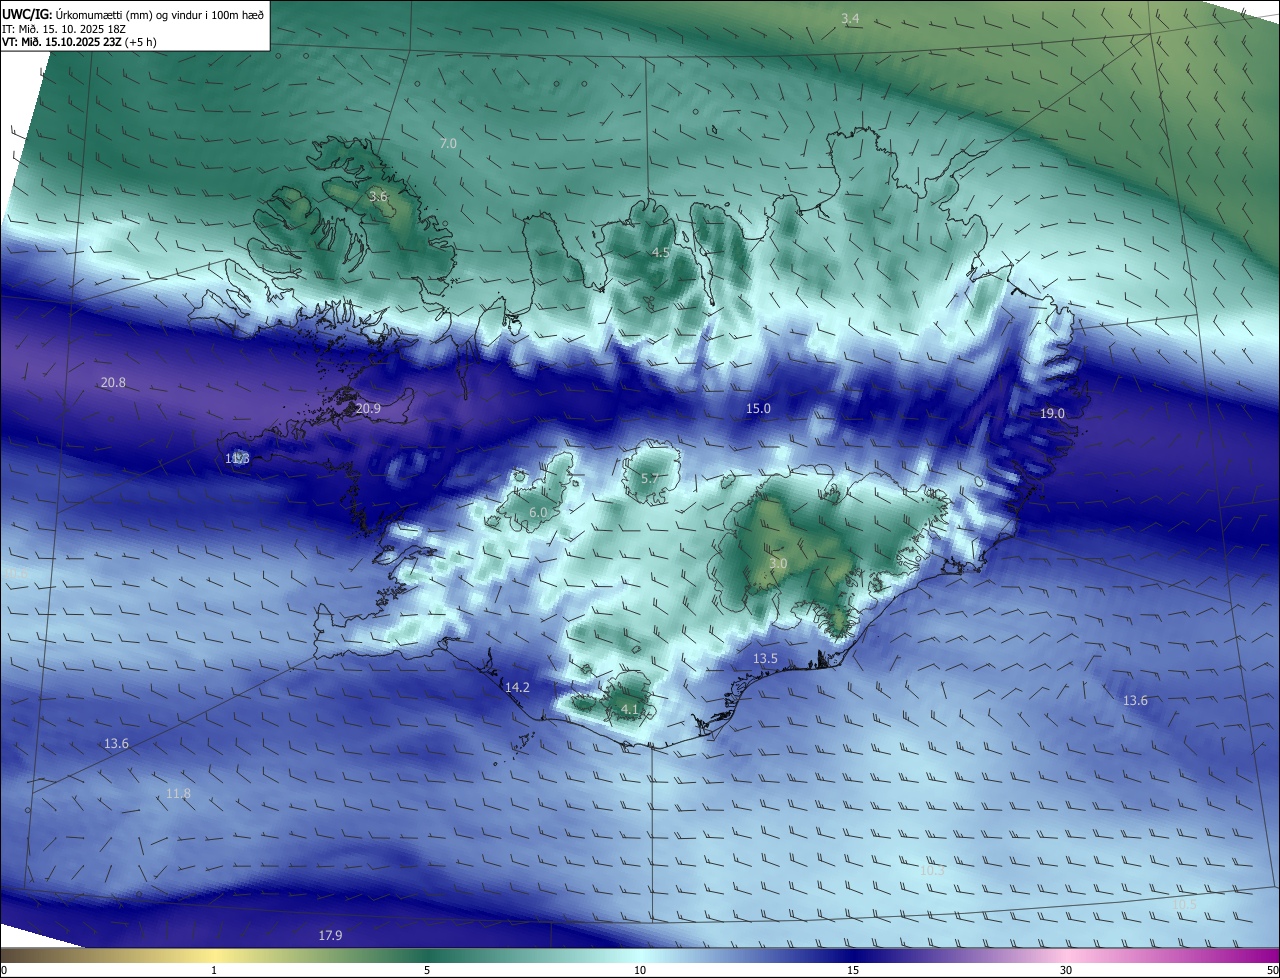
Task: Click the 13.5 value label
Action: pos(765,659)
